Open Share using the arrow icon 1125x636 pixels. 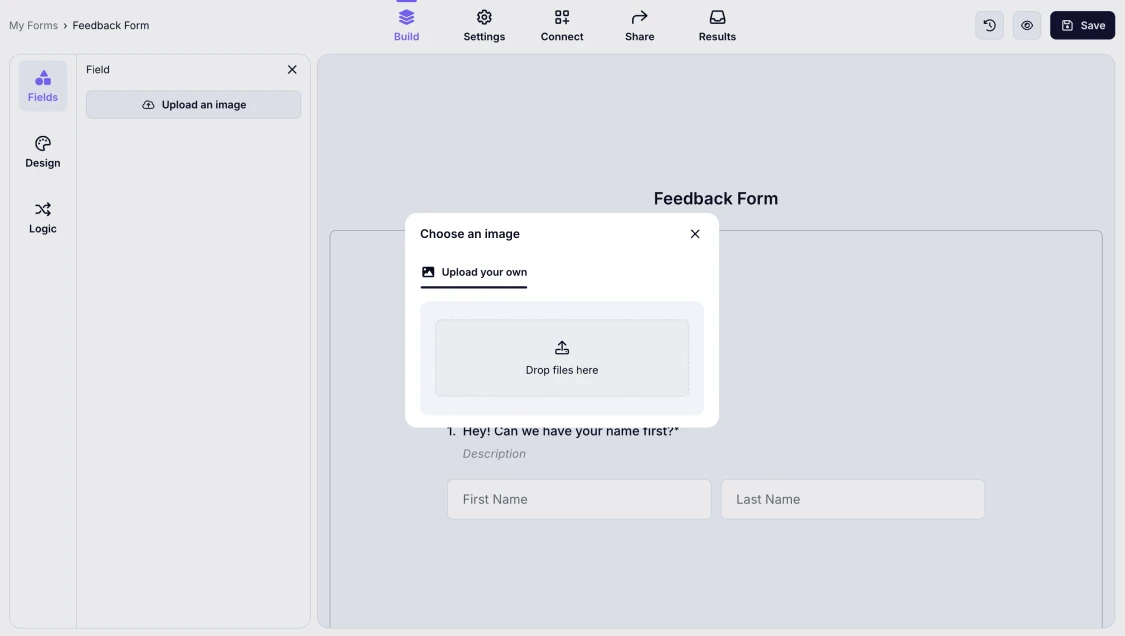click(639, 22)
